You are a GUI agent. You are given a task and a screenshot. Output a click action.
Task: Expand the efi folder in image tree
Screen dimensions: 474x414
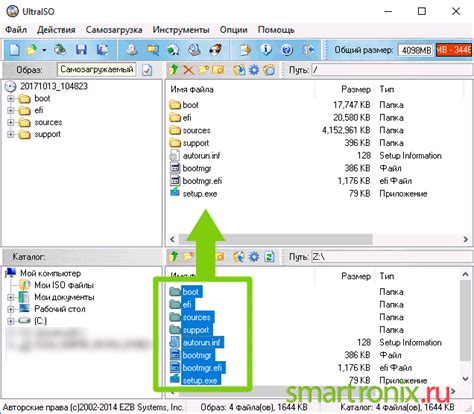click(11, 111)
